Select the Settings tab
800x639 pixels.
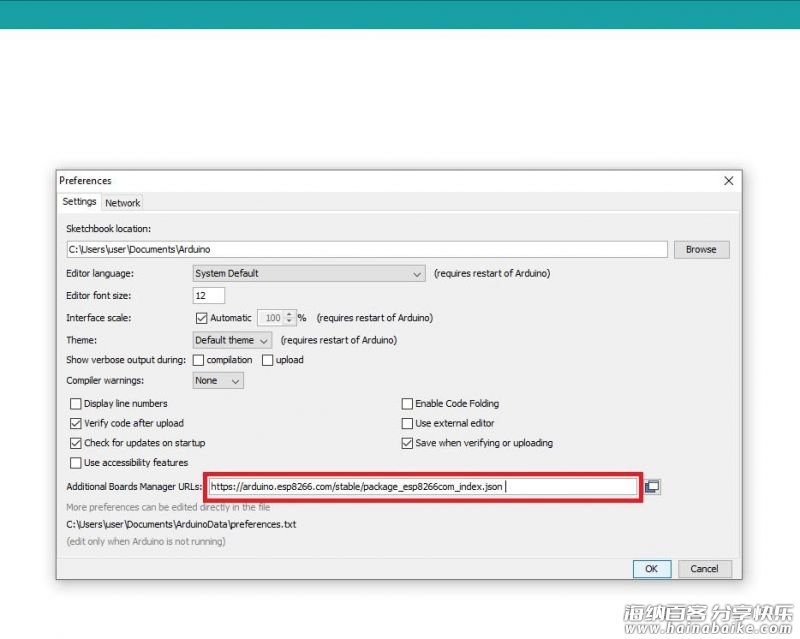79,202
